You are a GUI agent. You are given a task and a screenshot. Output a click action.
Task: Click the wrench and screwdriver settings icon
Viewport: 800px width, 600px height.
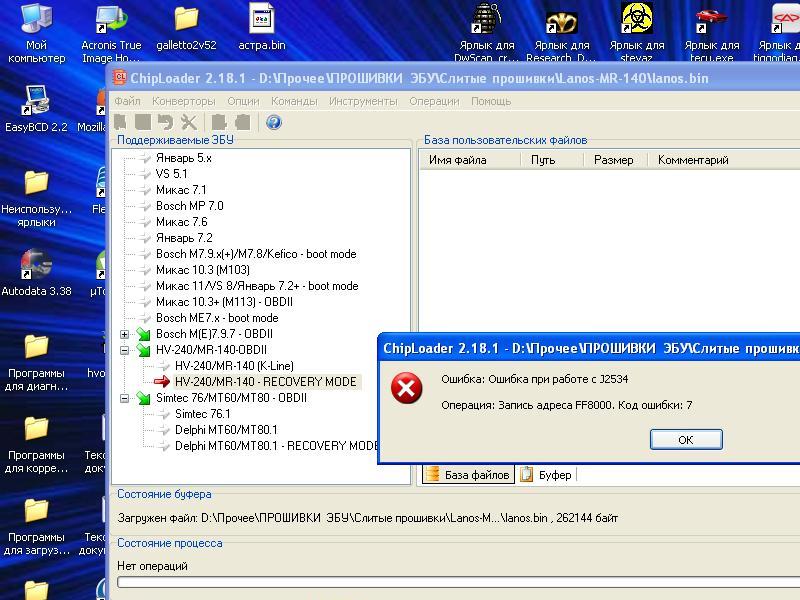pyautogui.click(x=189, y=122)
